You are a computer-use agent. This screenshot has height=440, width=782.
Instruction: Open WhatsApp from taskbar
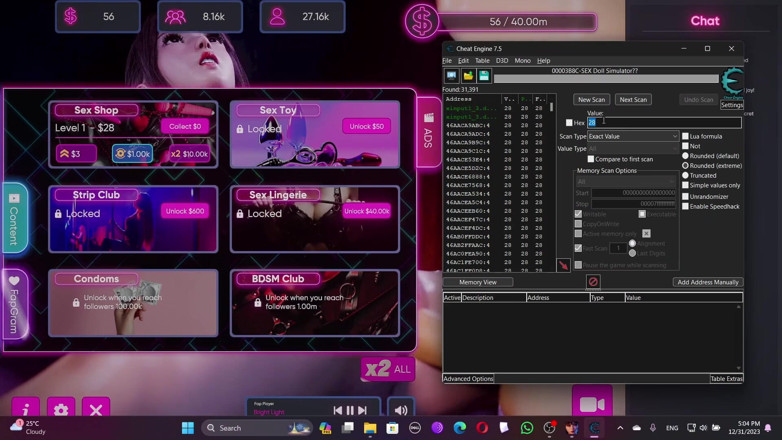pos(527,428)
